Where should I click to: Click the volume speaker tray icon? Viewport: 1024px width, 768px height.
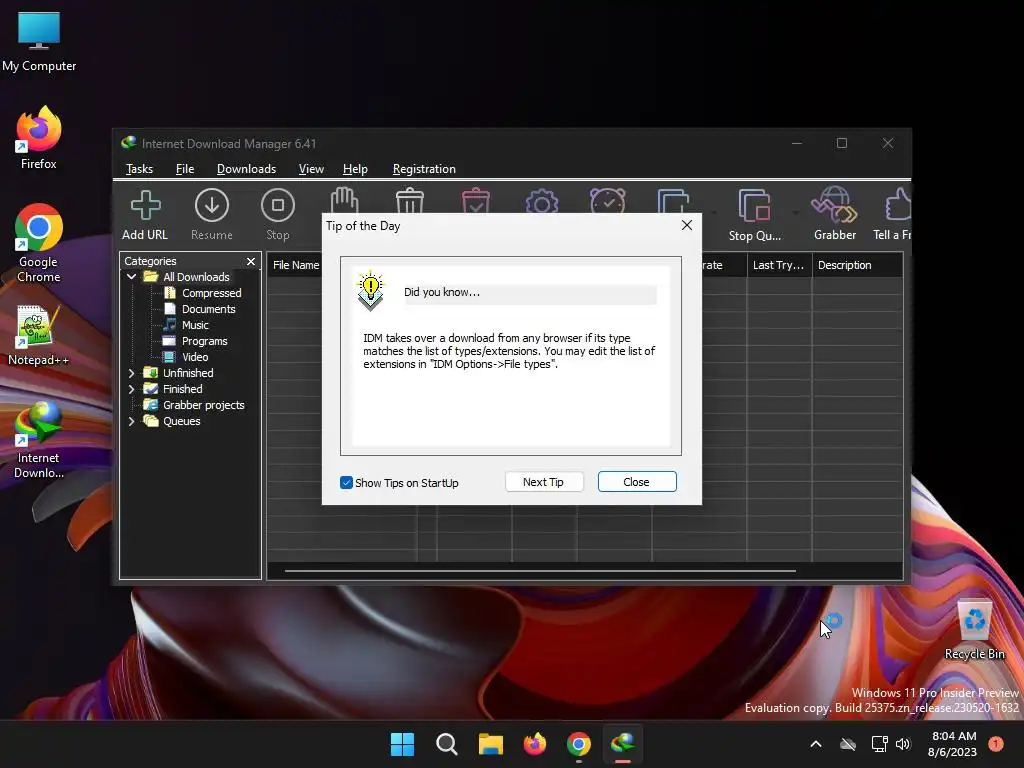click(x=903, y=744)
